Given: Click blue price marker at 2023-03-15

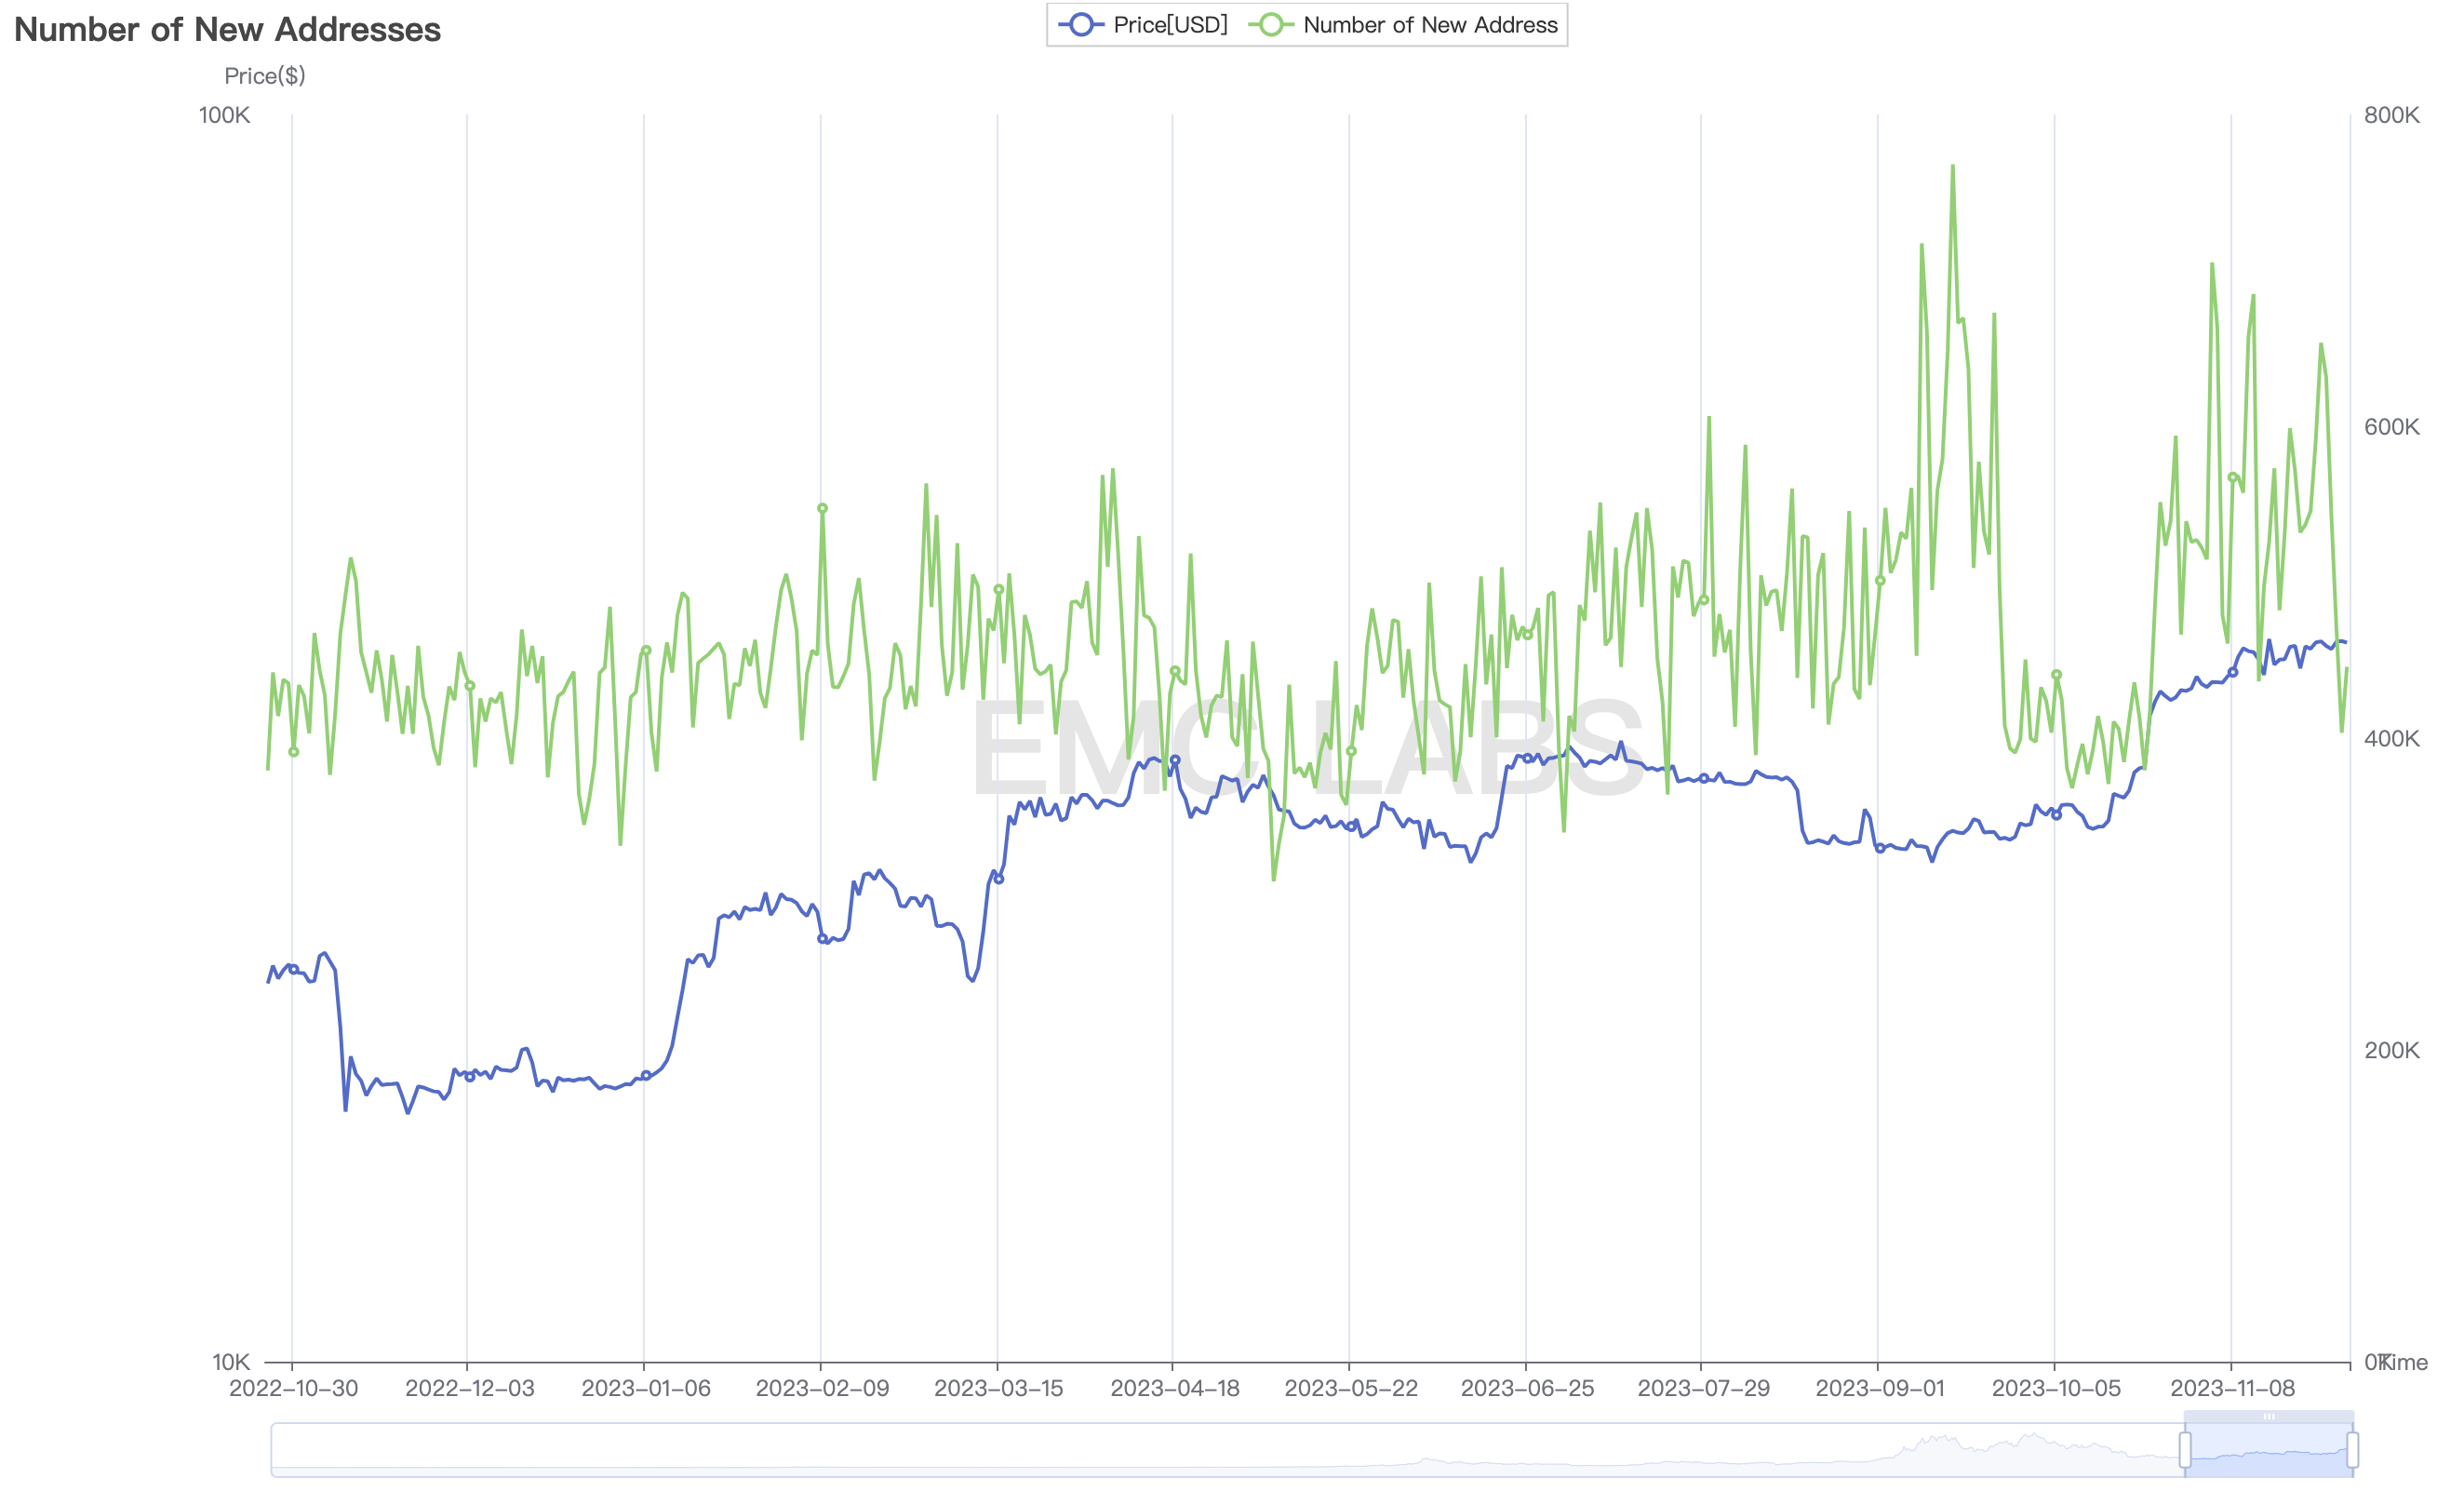Looking at the screenshot, I should (998, 879).
